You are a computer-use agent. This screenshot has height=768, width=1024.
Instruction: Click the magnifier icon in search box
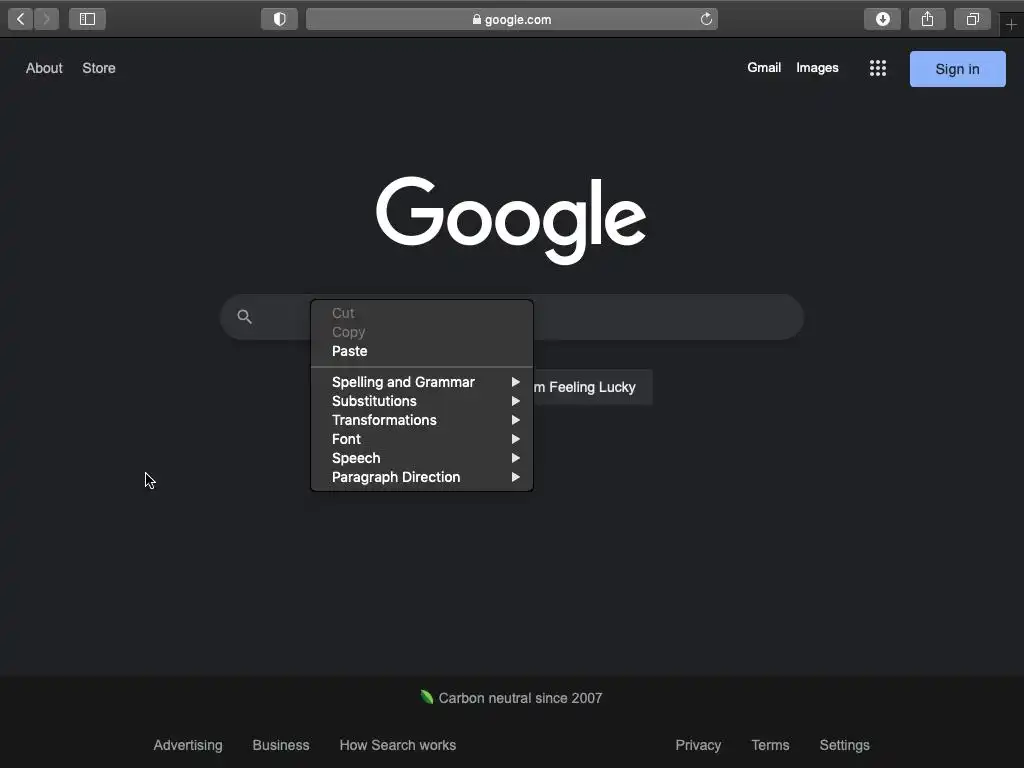[x=244, y=317]
